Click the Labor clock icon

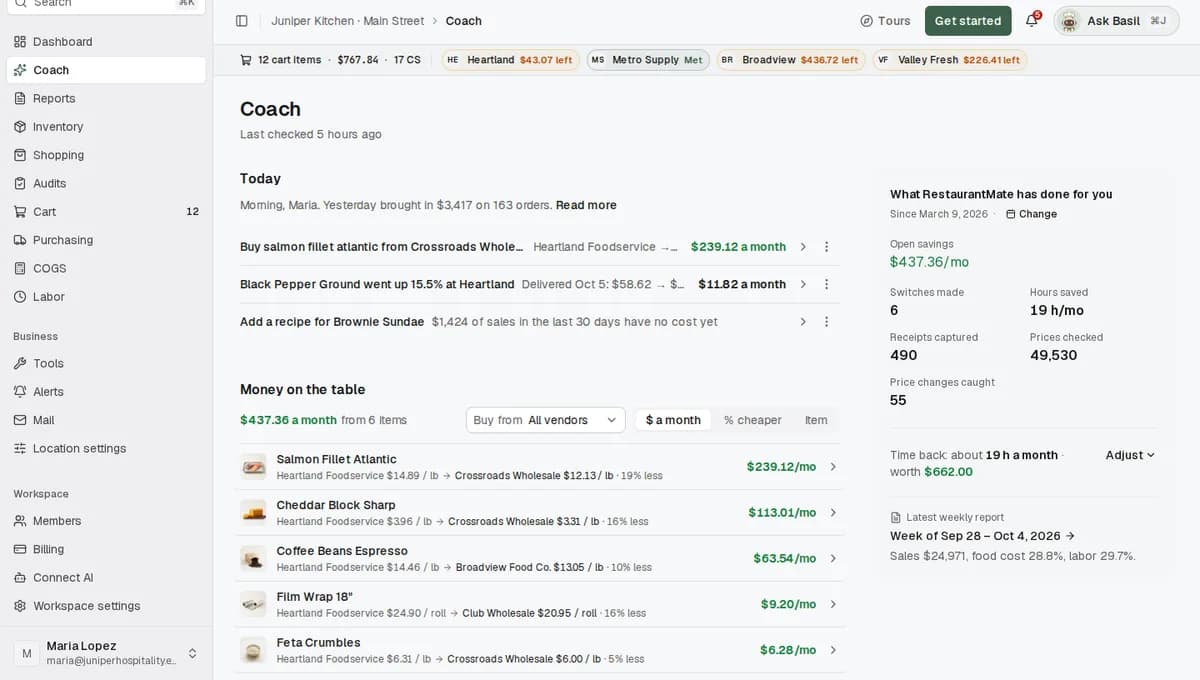click(20, 297)
